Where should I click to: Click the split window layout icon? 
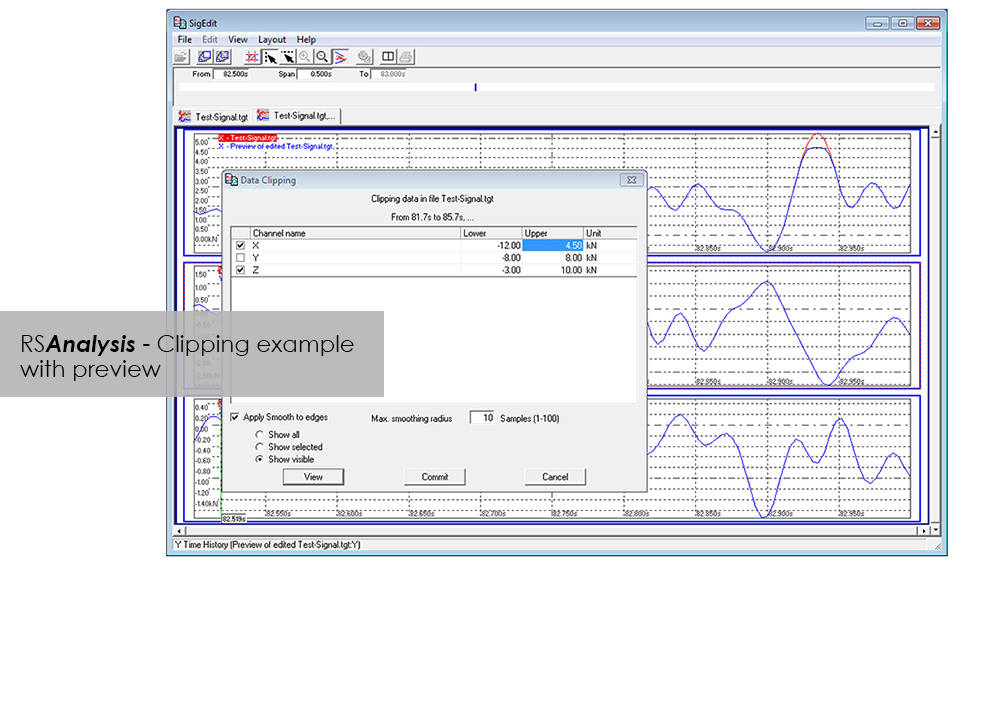(389, 57)
